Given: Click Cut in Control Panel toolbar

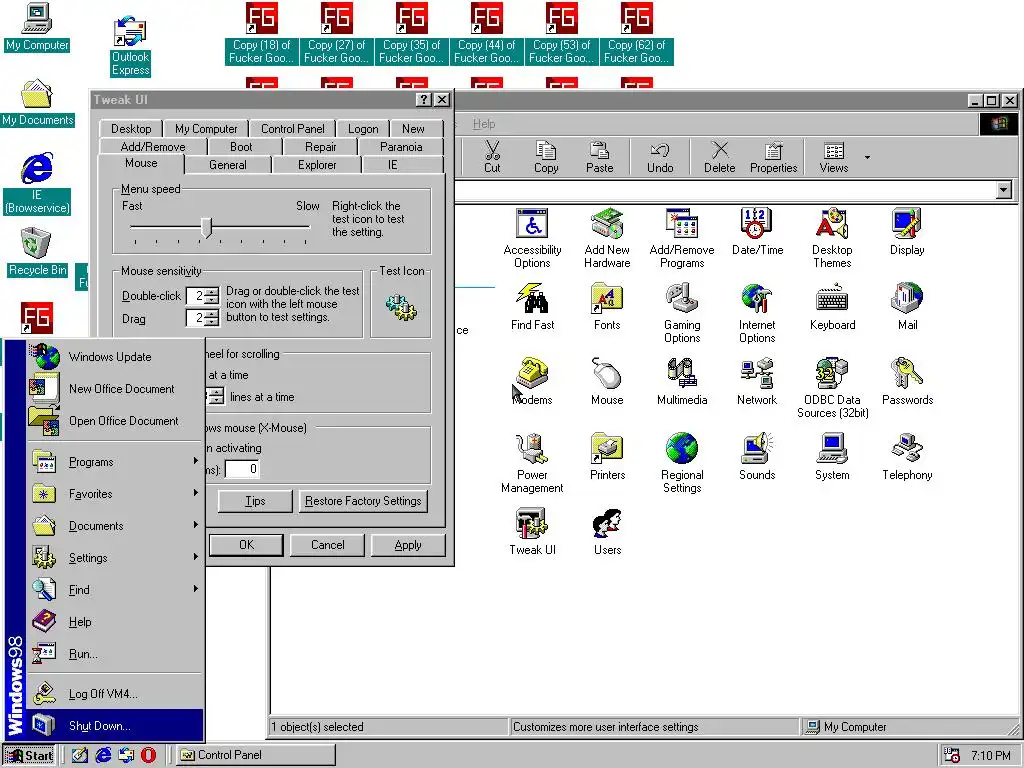Looking at the screenshot, I should (x=492, y=157).
